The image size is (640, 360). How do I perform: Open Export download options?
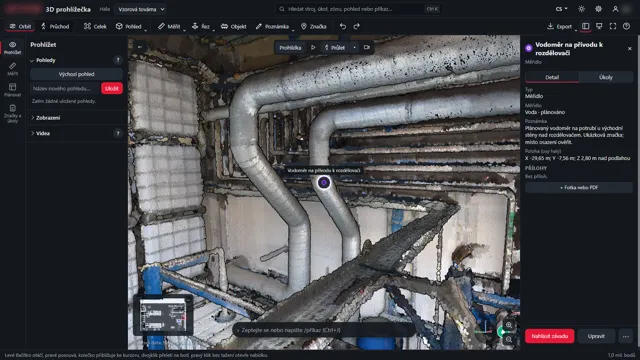560,27
